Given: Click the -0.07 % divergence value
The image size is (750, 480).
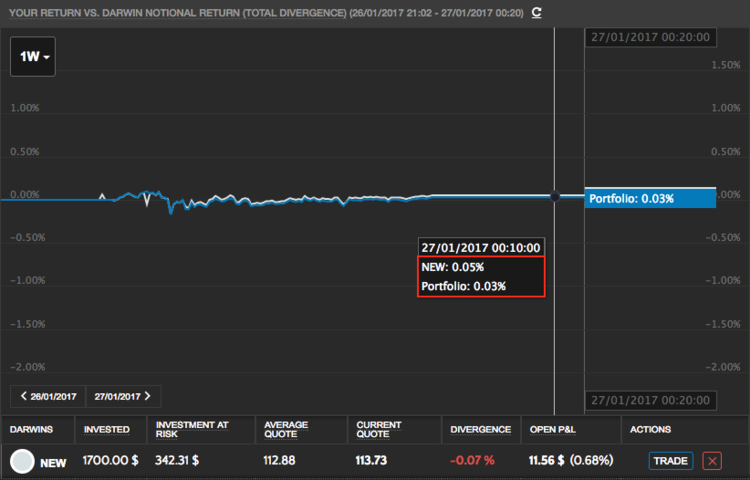Looking at the screenshot, I should [472, 460].
